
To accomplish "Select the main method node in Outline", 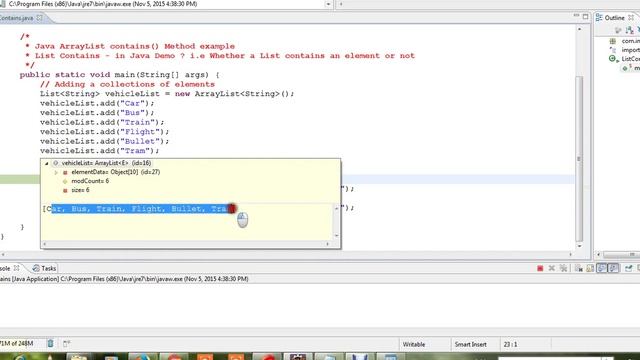I will (631, 68).
